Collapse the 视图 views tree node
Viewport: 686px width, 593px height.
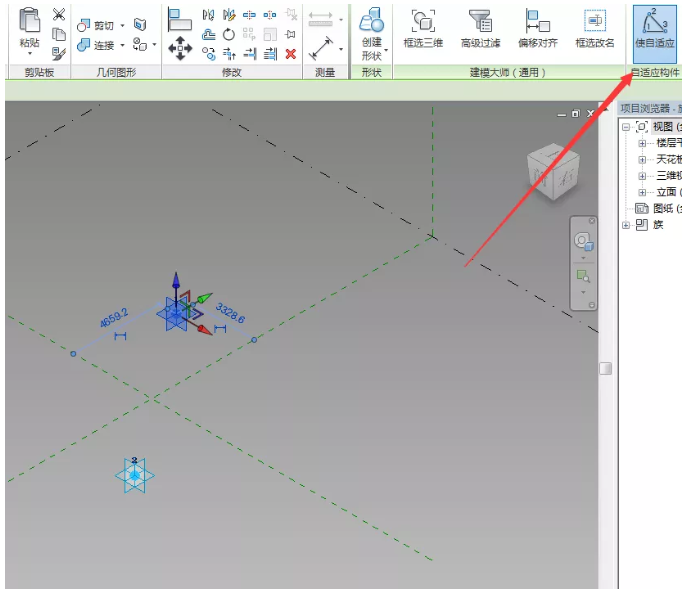tap(626, 127)
